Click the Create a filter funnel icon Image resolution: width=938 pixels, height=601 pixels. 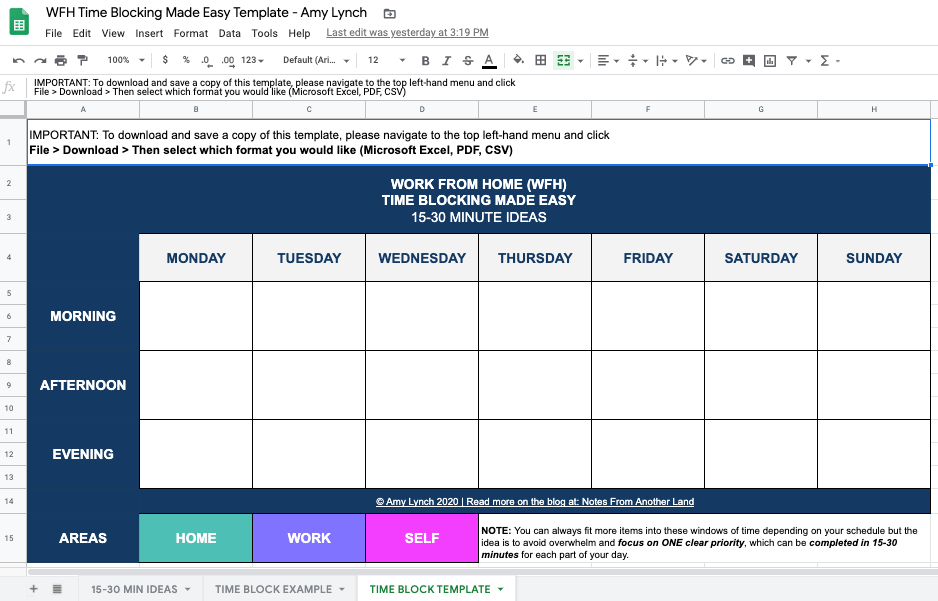pos(792,61)
